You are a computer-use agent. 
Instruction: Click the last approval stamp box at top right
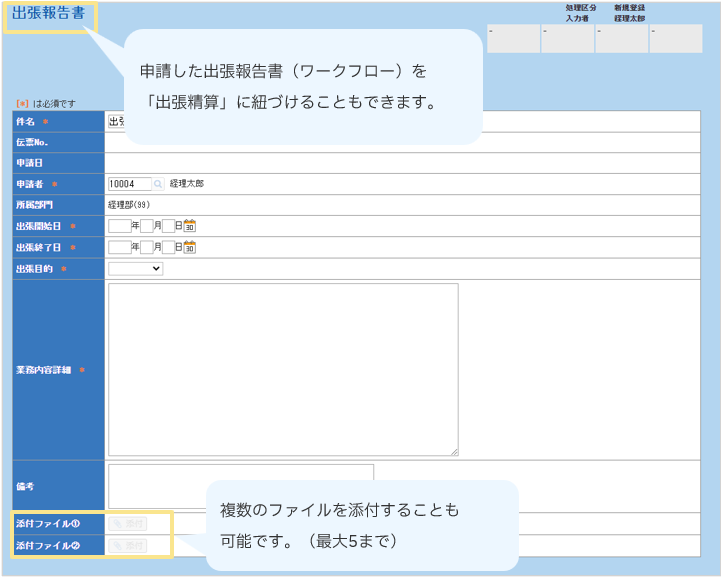coord(675,38)
